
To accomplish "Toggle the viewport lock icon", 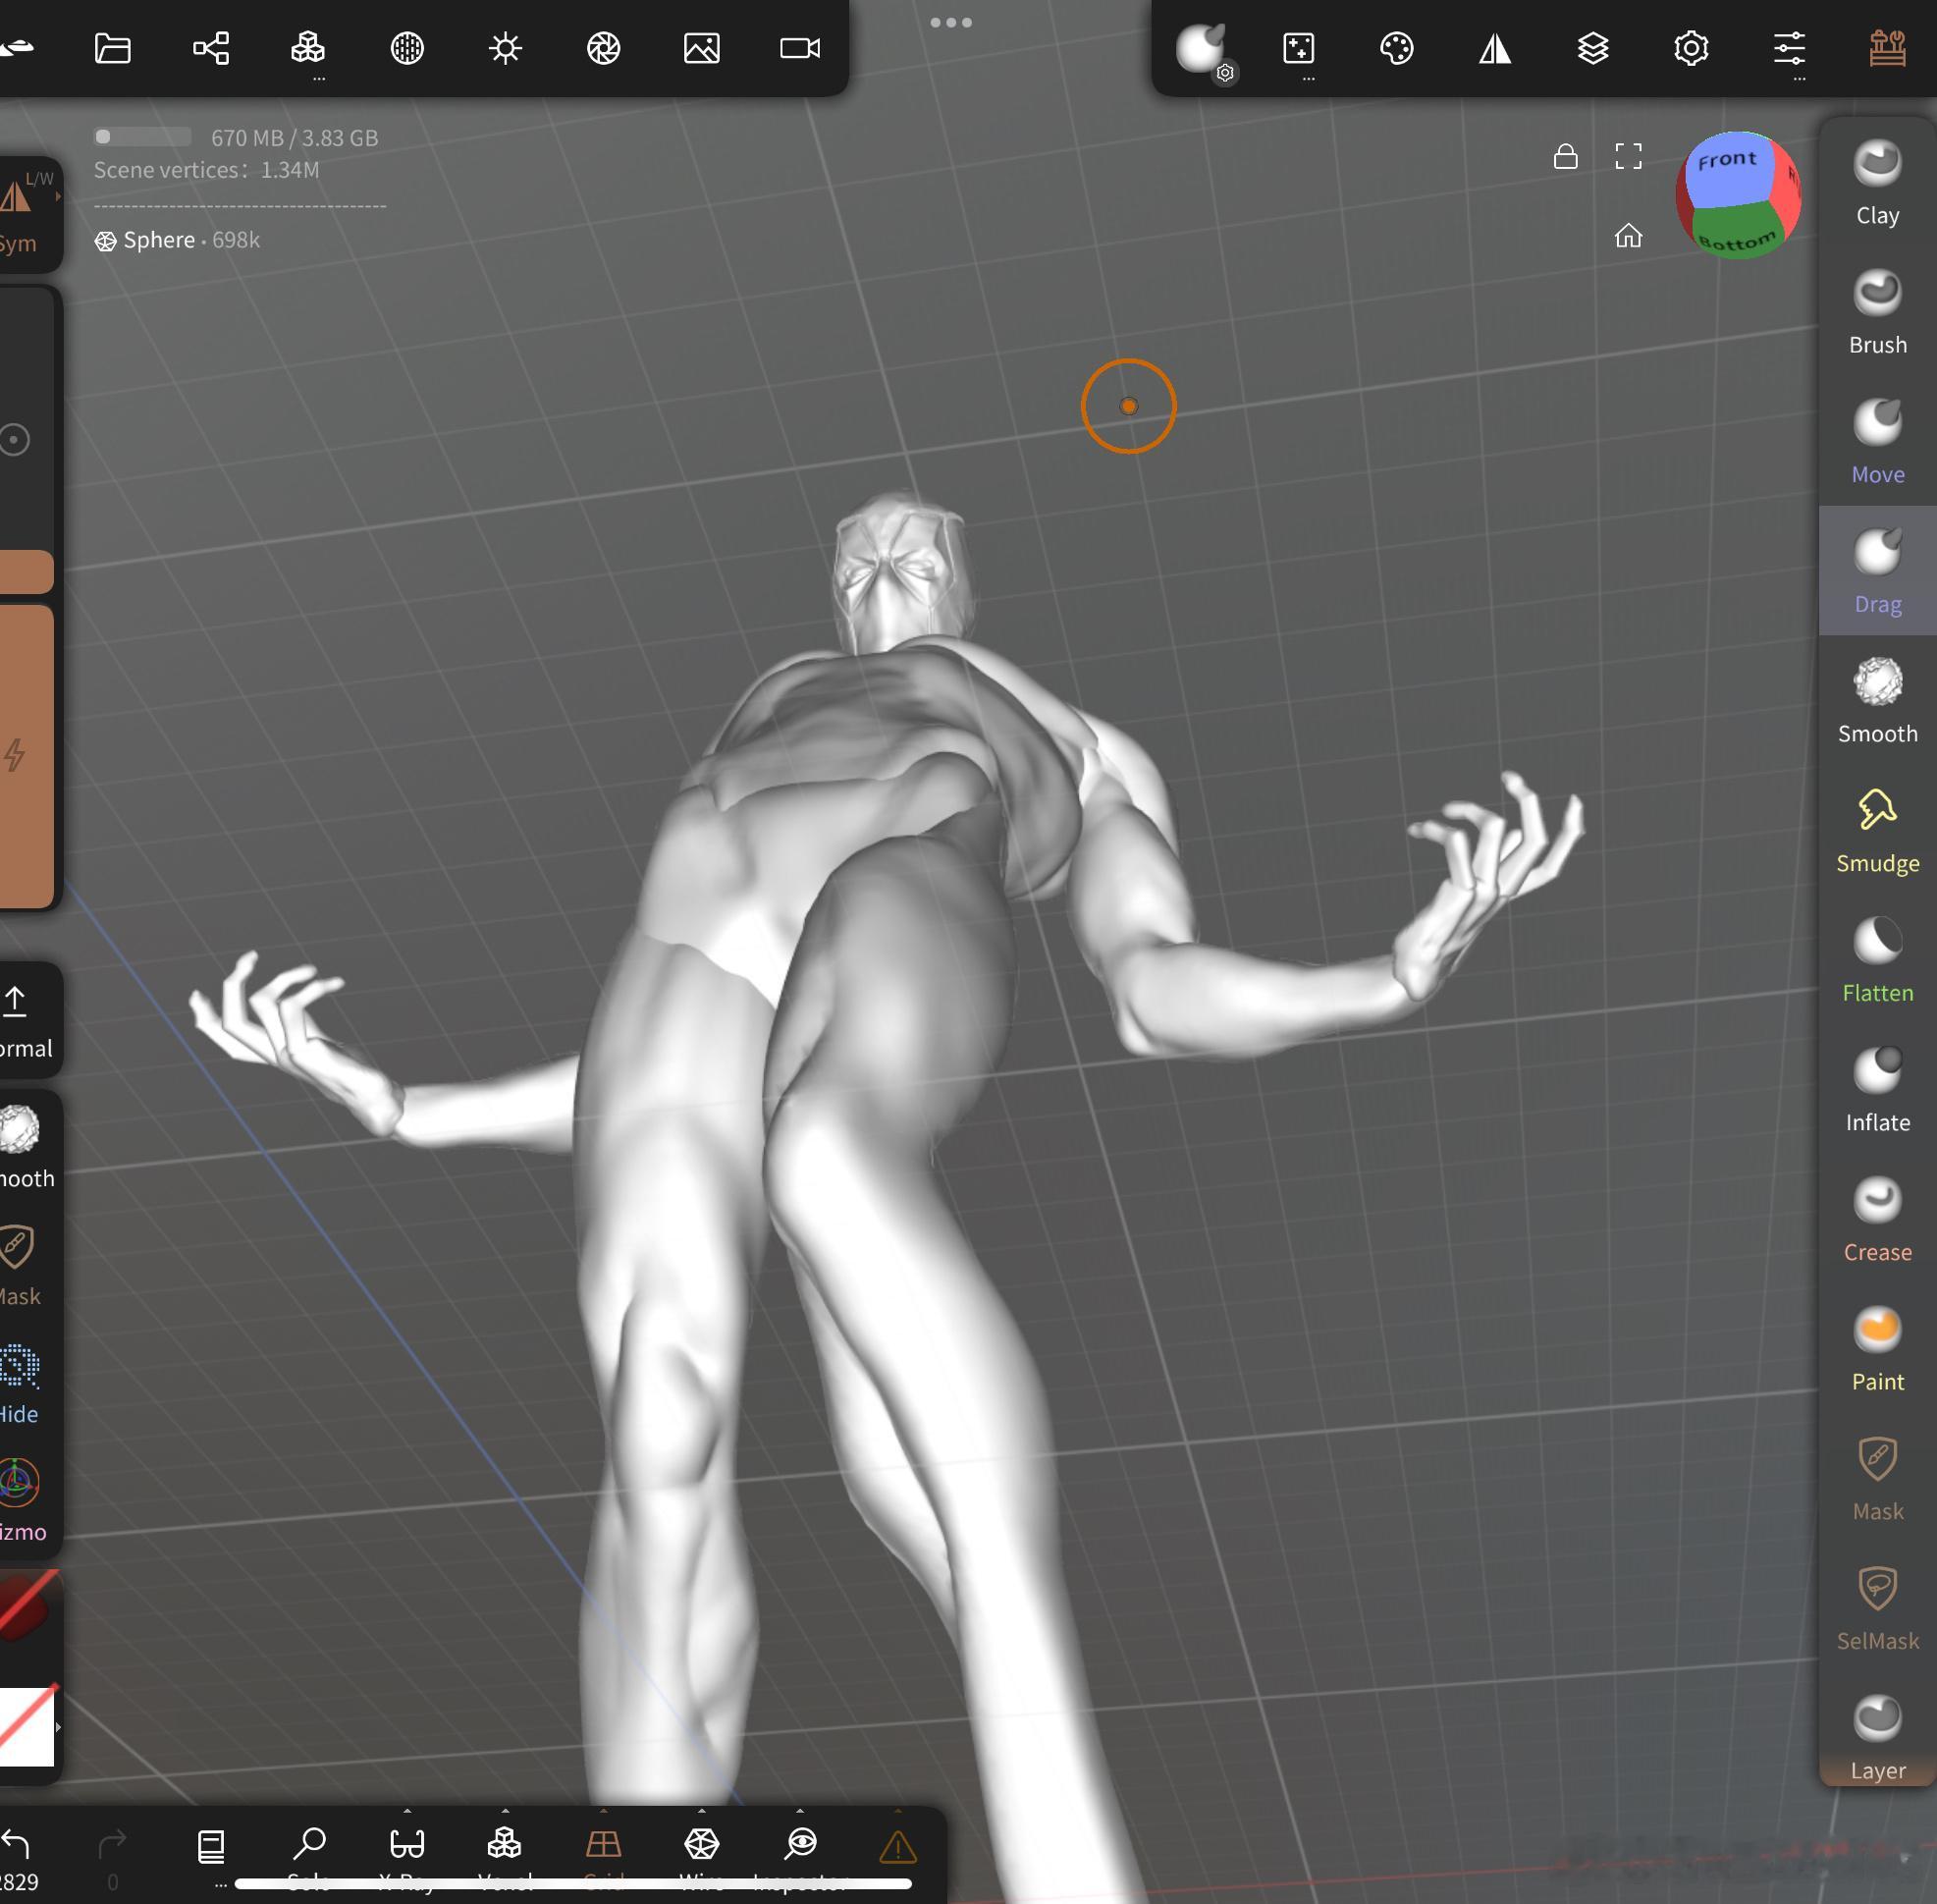I will pos(1565,156).
